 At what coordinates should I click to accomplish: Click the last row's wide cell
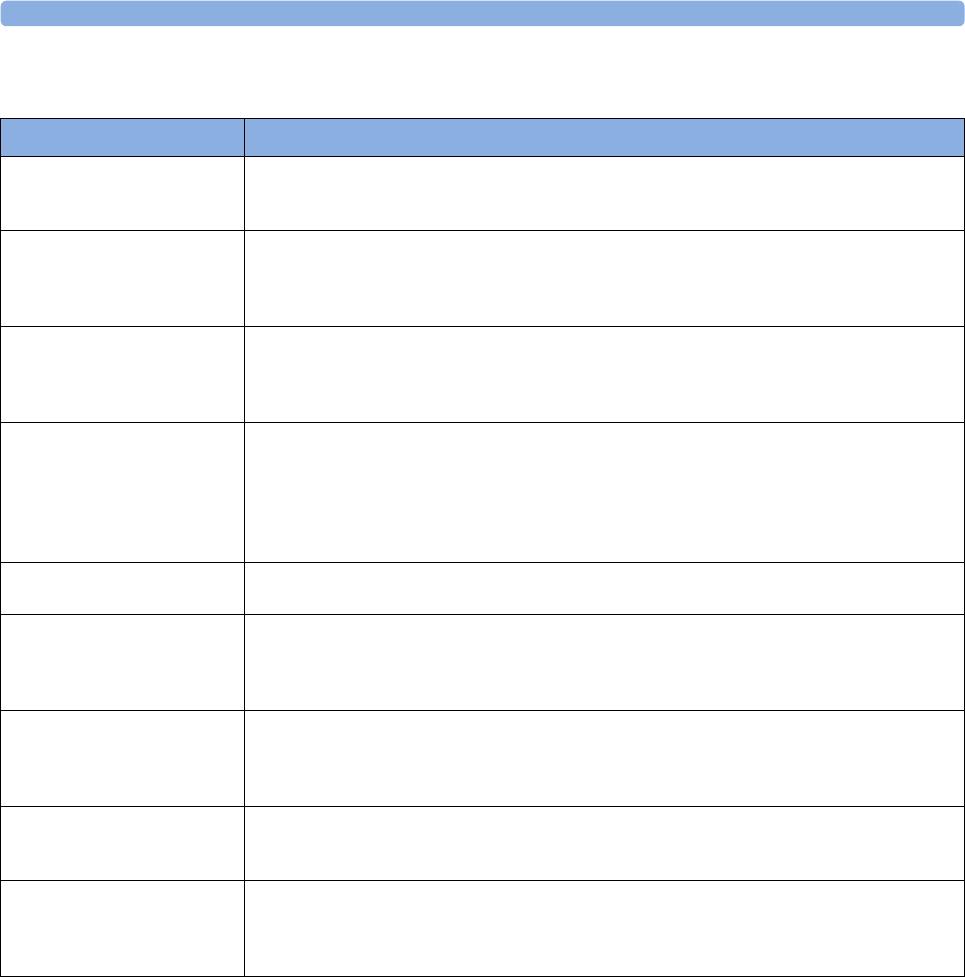tap(604, 928)
